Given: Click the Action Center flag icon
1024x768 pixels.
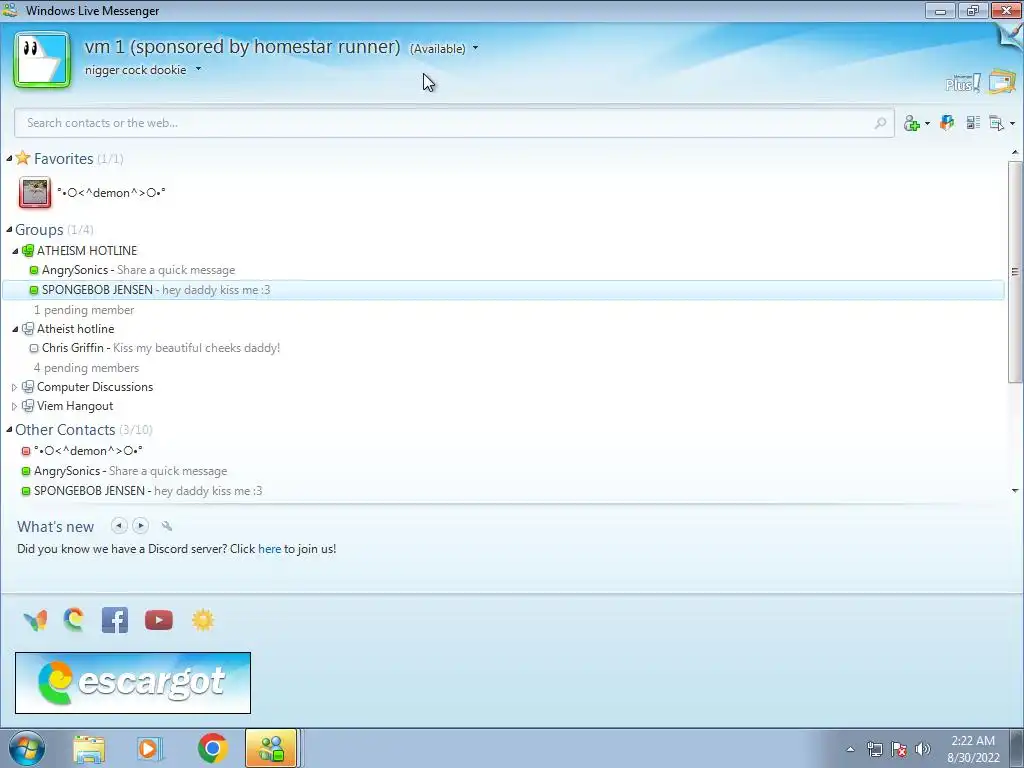Looking at the screenshot, I should 899,749.
